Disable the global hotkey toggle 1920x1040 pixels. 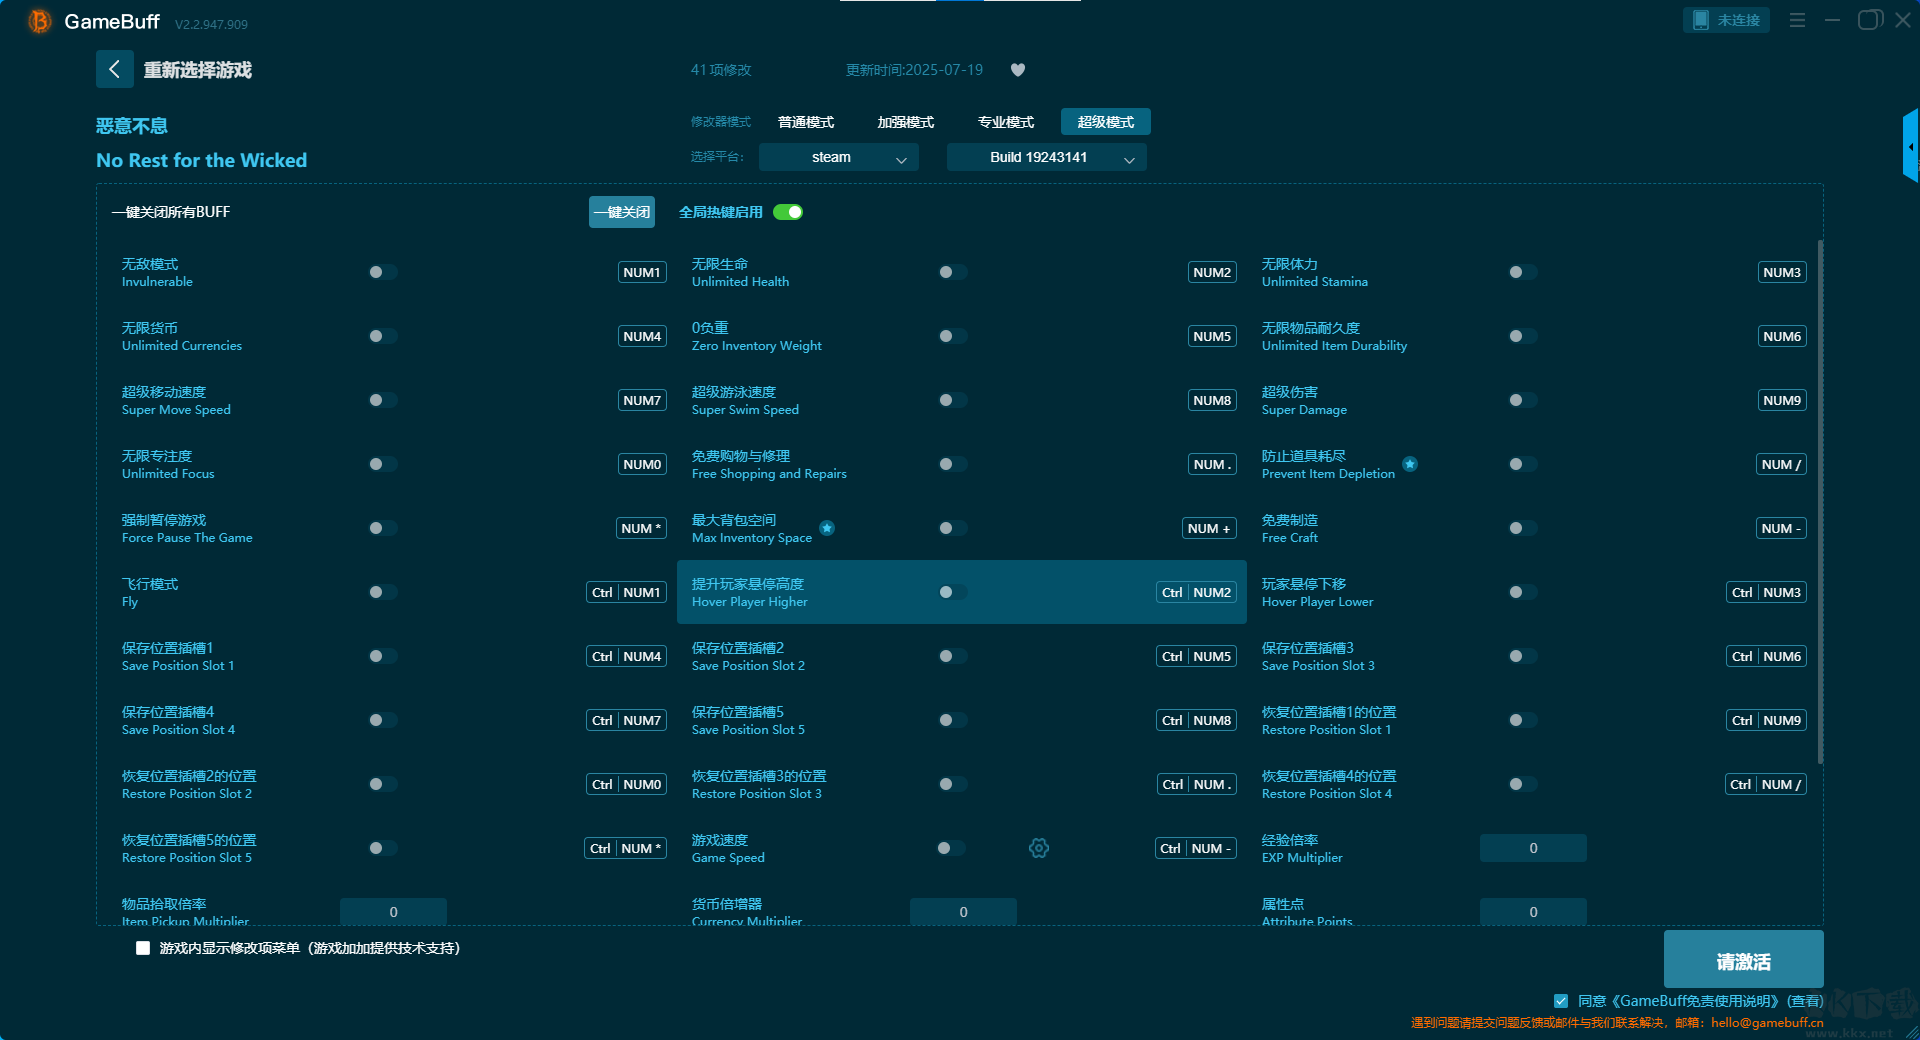(788, 212)
